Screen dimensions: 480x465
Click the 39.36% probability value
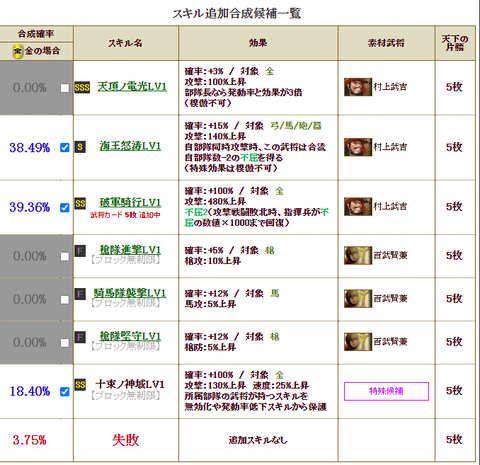tap(30, 207)
